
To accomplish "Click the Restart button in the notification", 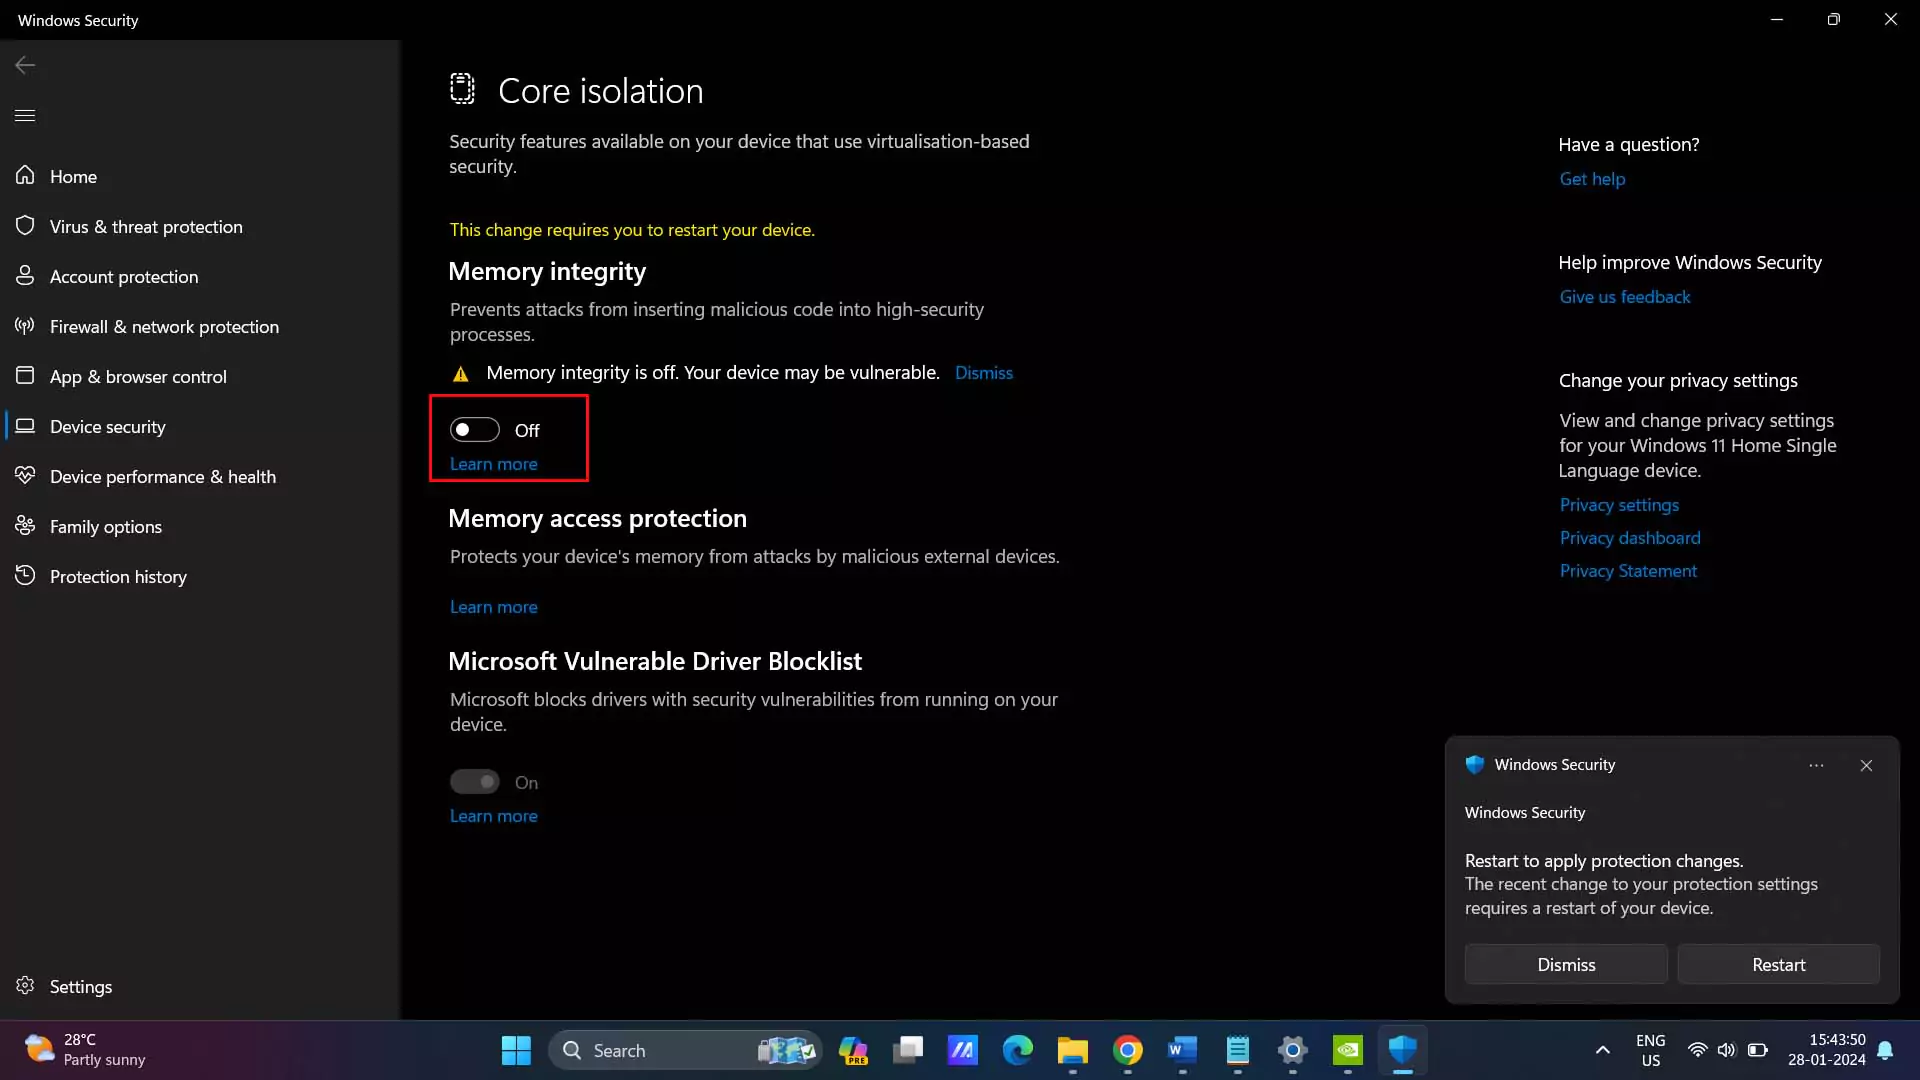I will point(1778,964).
